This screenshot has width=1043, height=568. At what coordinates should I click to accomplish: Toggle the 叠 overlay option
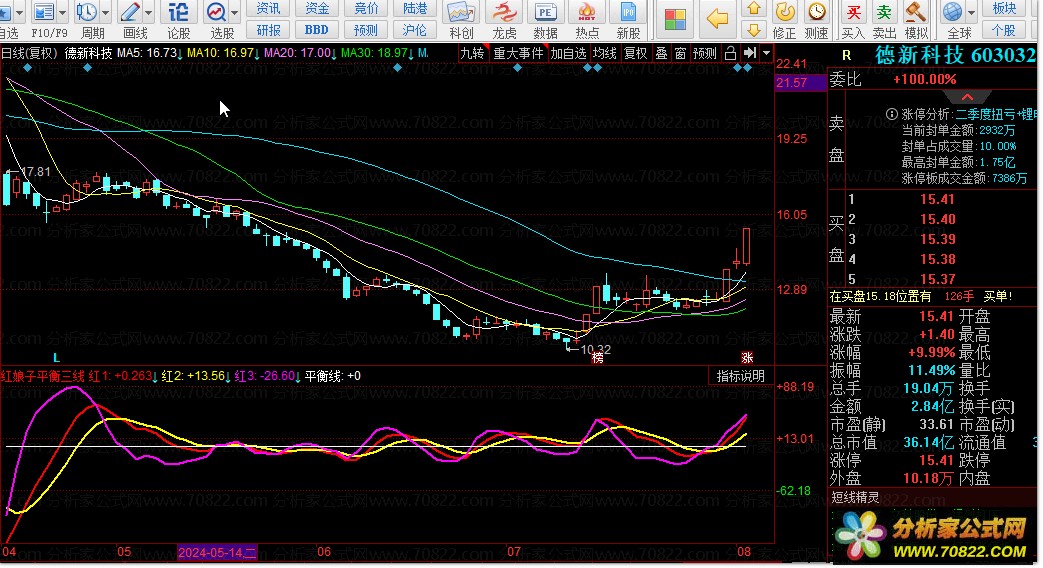click(661, 53)
